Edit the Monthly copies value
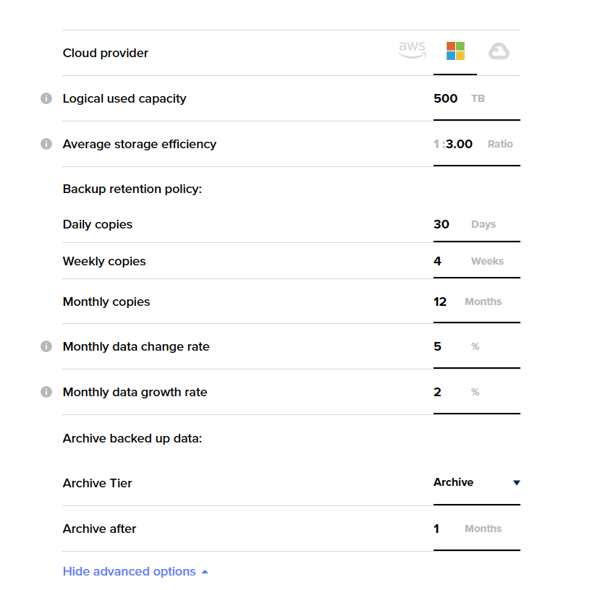Image resolution: width=600 pixels, height=590 pixels. [x=440, y=302]
